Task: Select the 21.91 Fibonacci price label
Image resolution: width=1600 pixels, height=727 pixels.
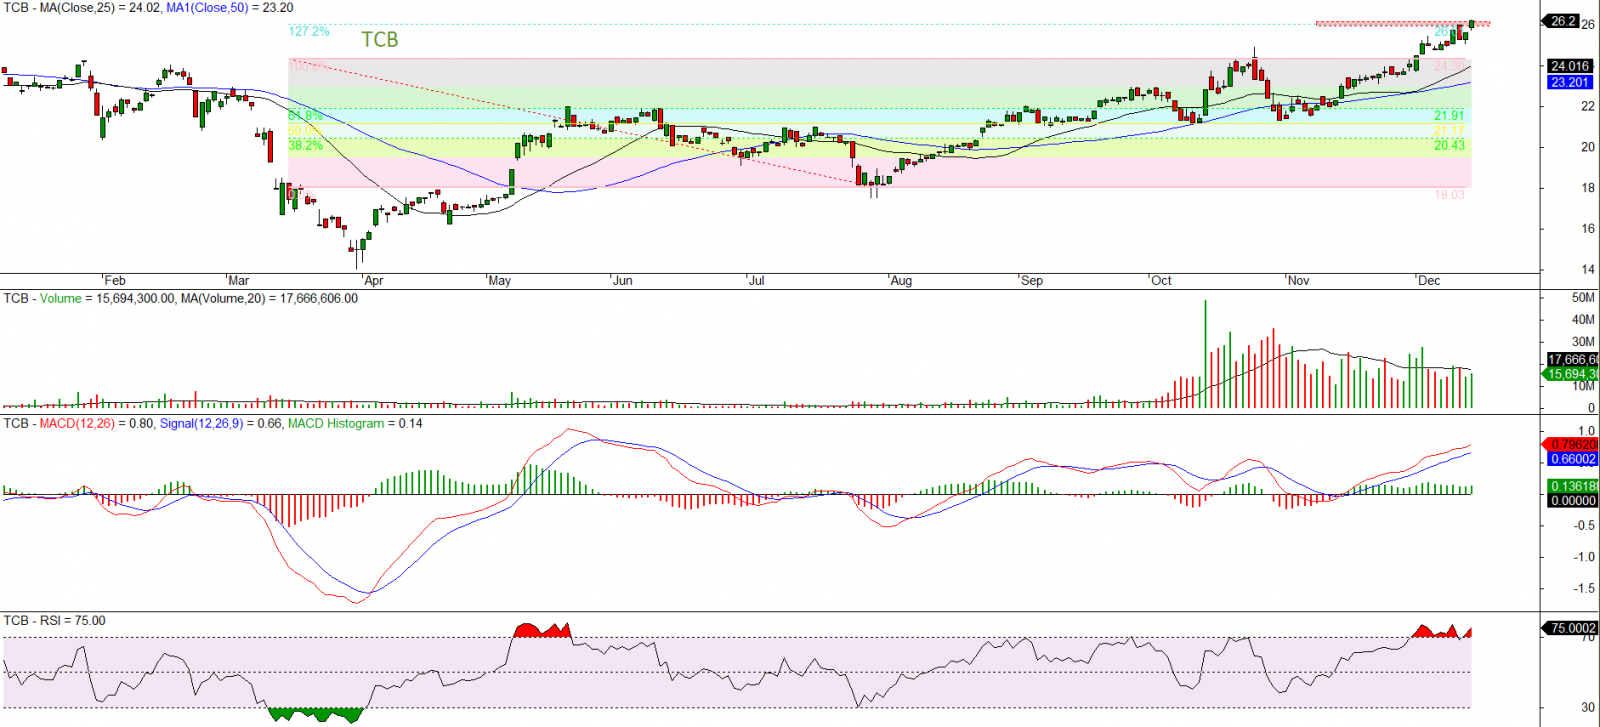Action: pos(1449,115)
